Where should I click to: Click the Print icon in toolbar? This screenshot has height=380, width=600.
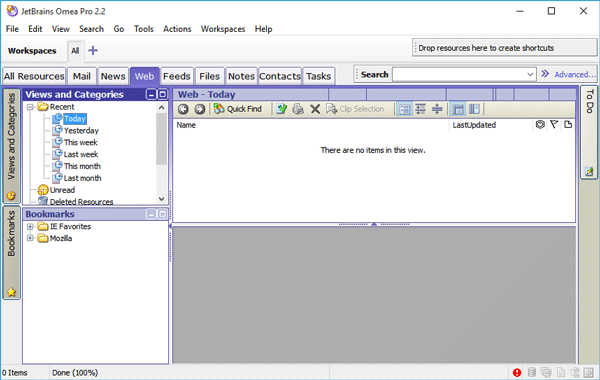[x=298, y=109]
